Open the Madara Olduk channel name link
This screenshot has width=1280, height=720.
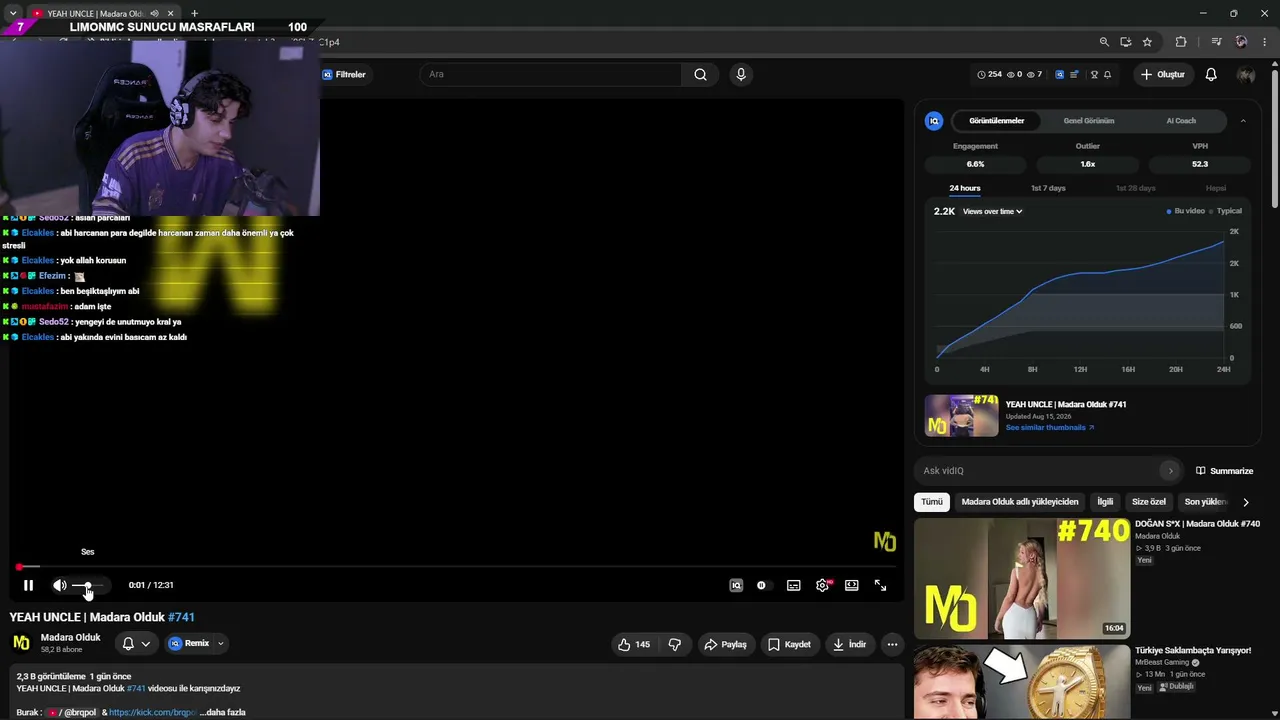pyautogui.click(x=70, y=637)
